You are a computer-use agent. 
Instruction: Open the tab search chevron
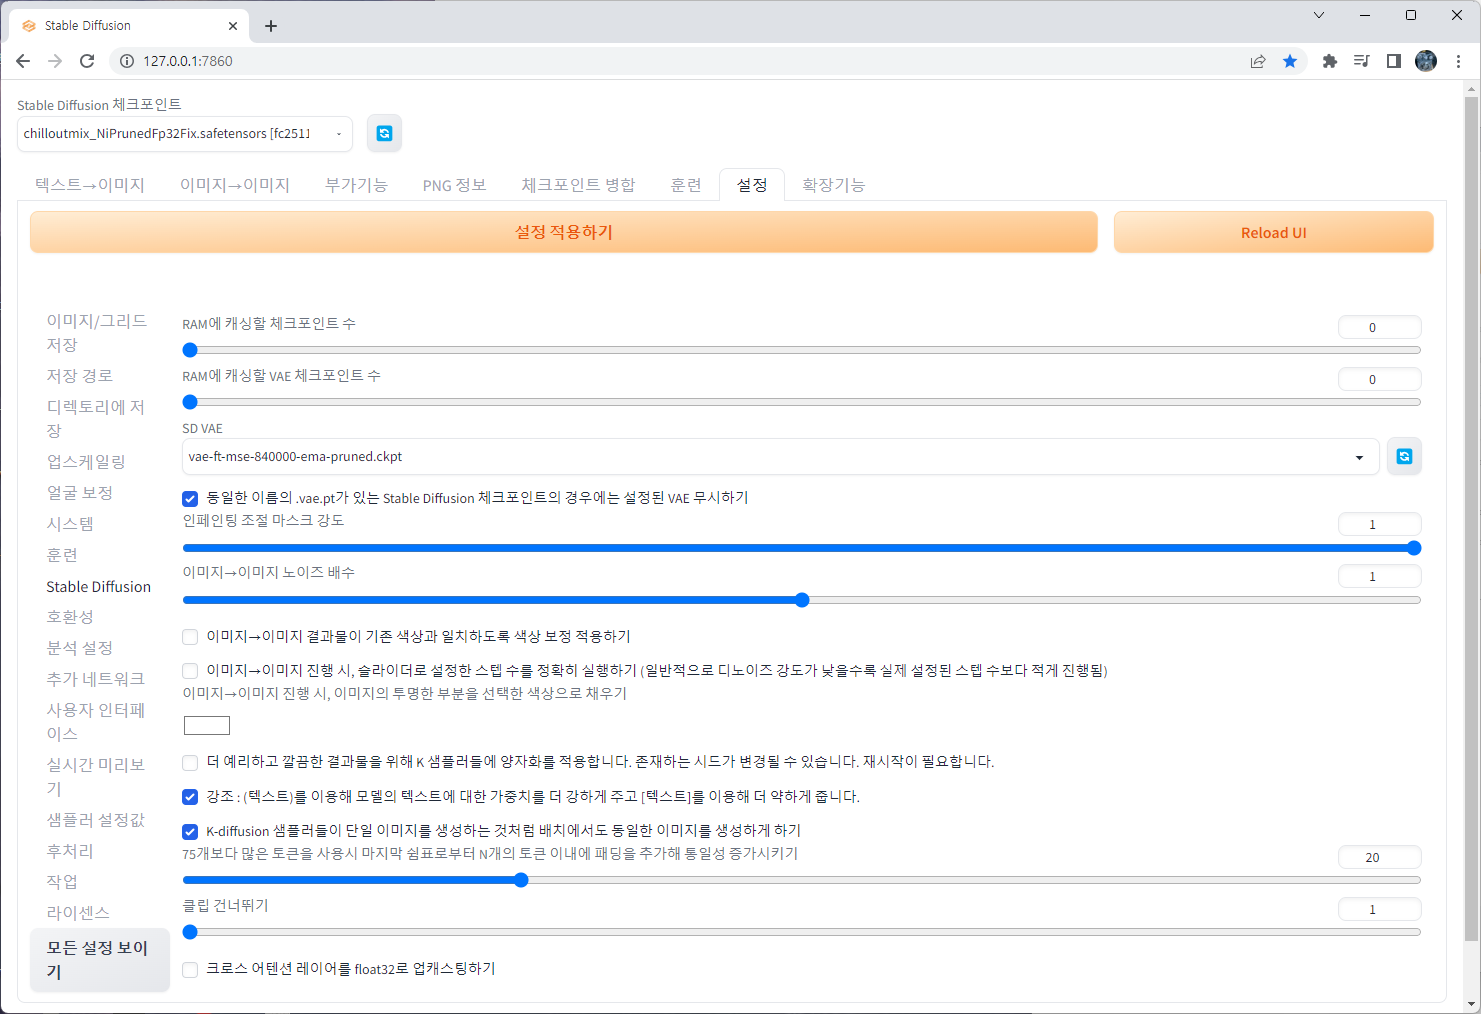1319,15
